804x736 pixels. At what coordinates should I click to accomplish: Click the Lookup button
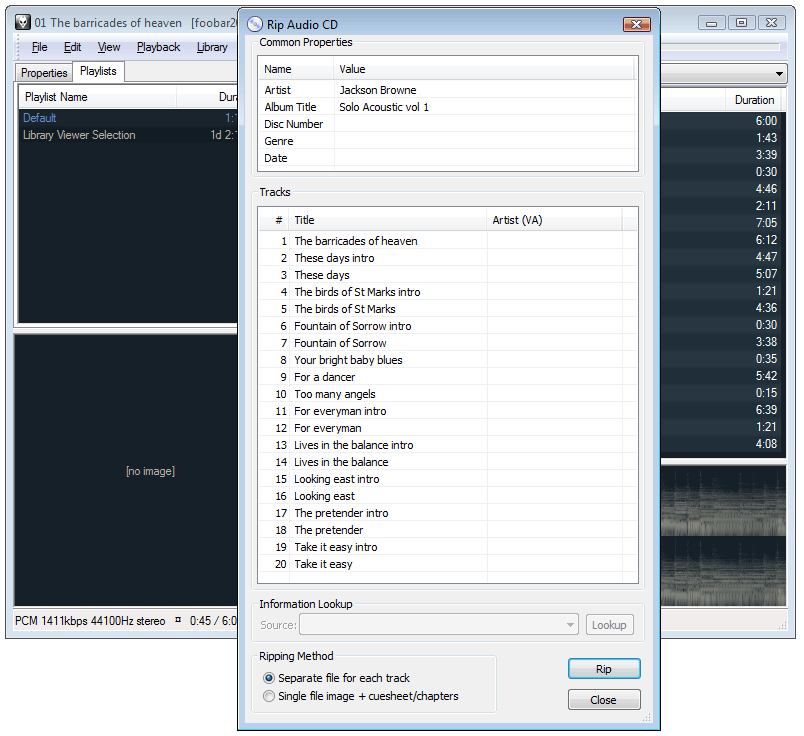point(609,625)
